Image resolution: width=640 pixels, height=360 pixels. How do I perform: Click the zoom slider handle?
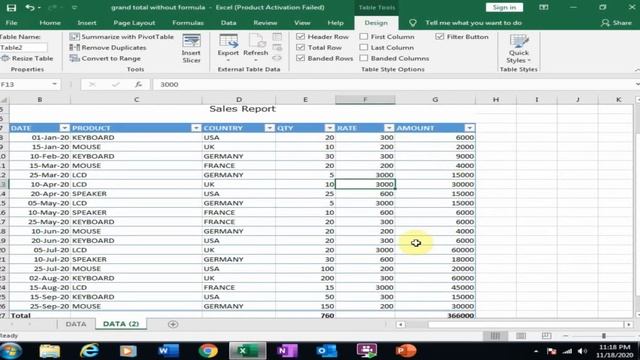coord(603,336)
